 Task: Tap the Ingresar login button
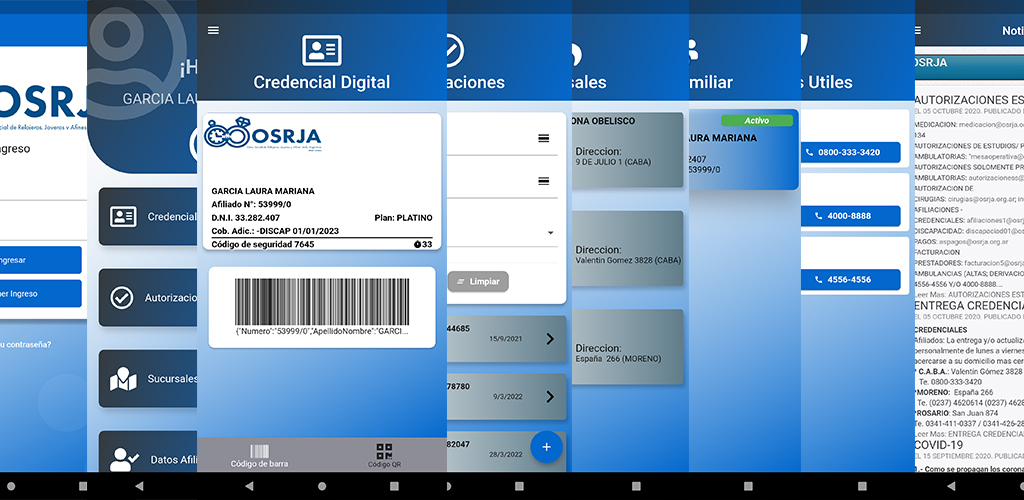(40, 260)
